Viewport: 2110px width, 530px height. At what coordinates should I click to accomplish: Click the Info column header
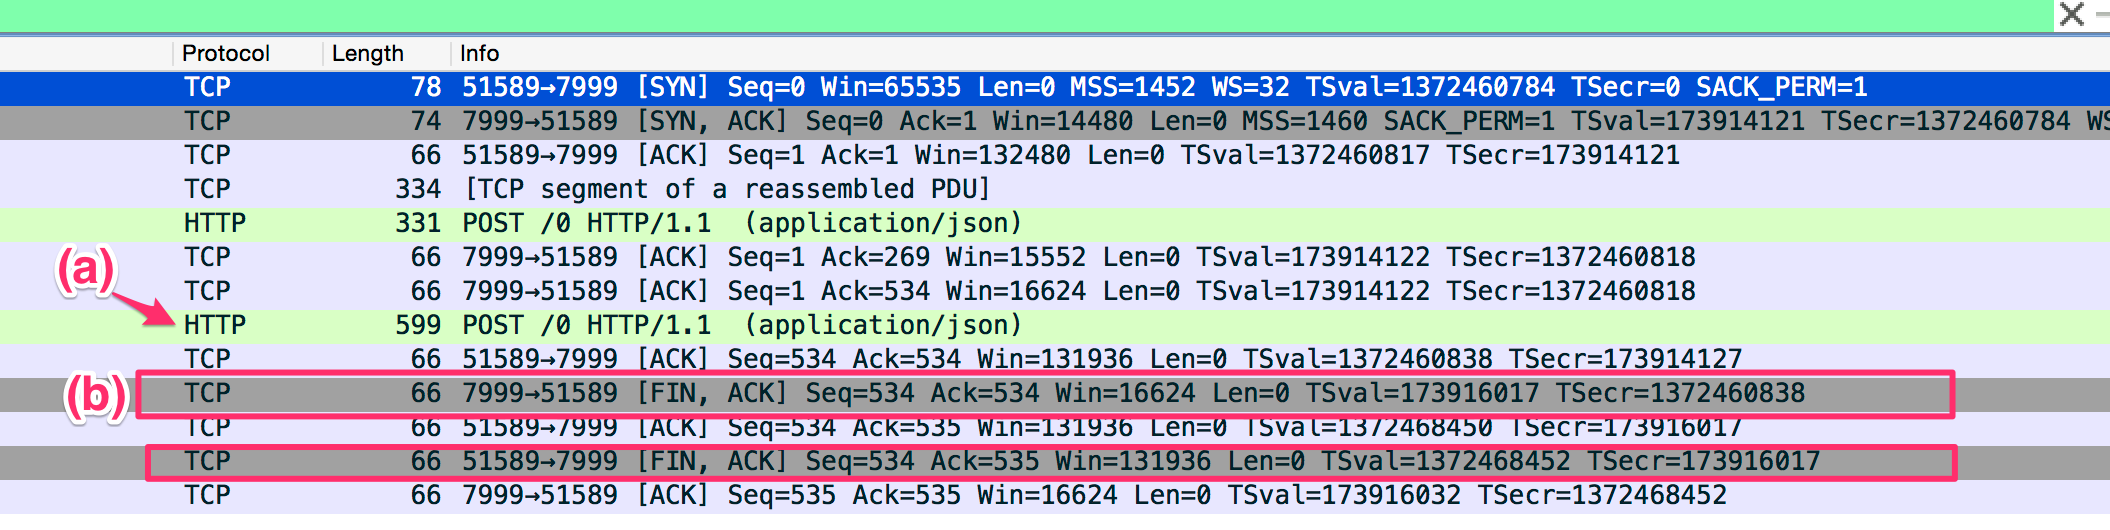tap(480, 53)
